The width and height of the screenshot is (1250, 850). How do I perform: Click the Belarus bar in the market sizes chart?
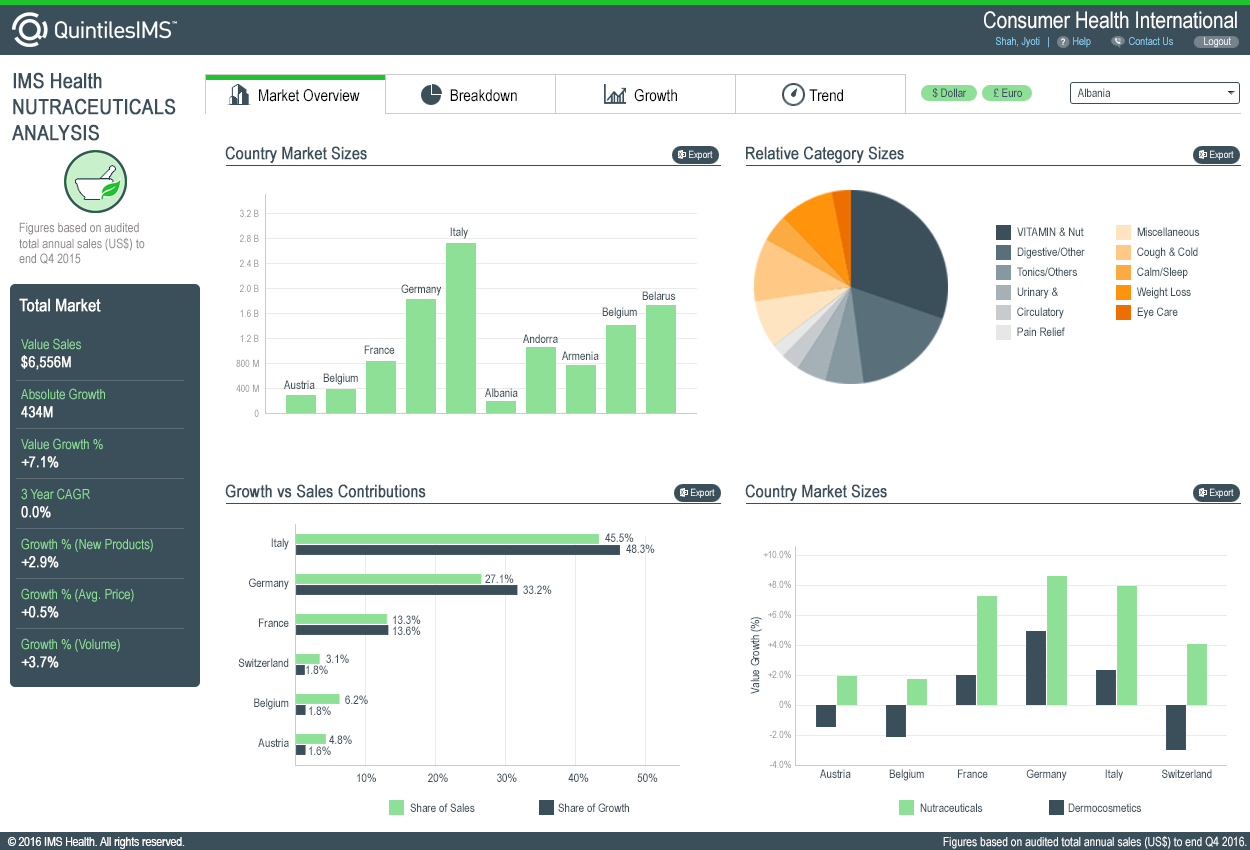click(x=661, y=359)
